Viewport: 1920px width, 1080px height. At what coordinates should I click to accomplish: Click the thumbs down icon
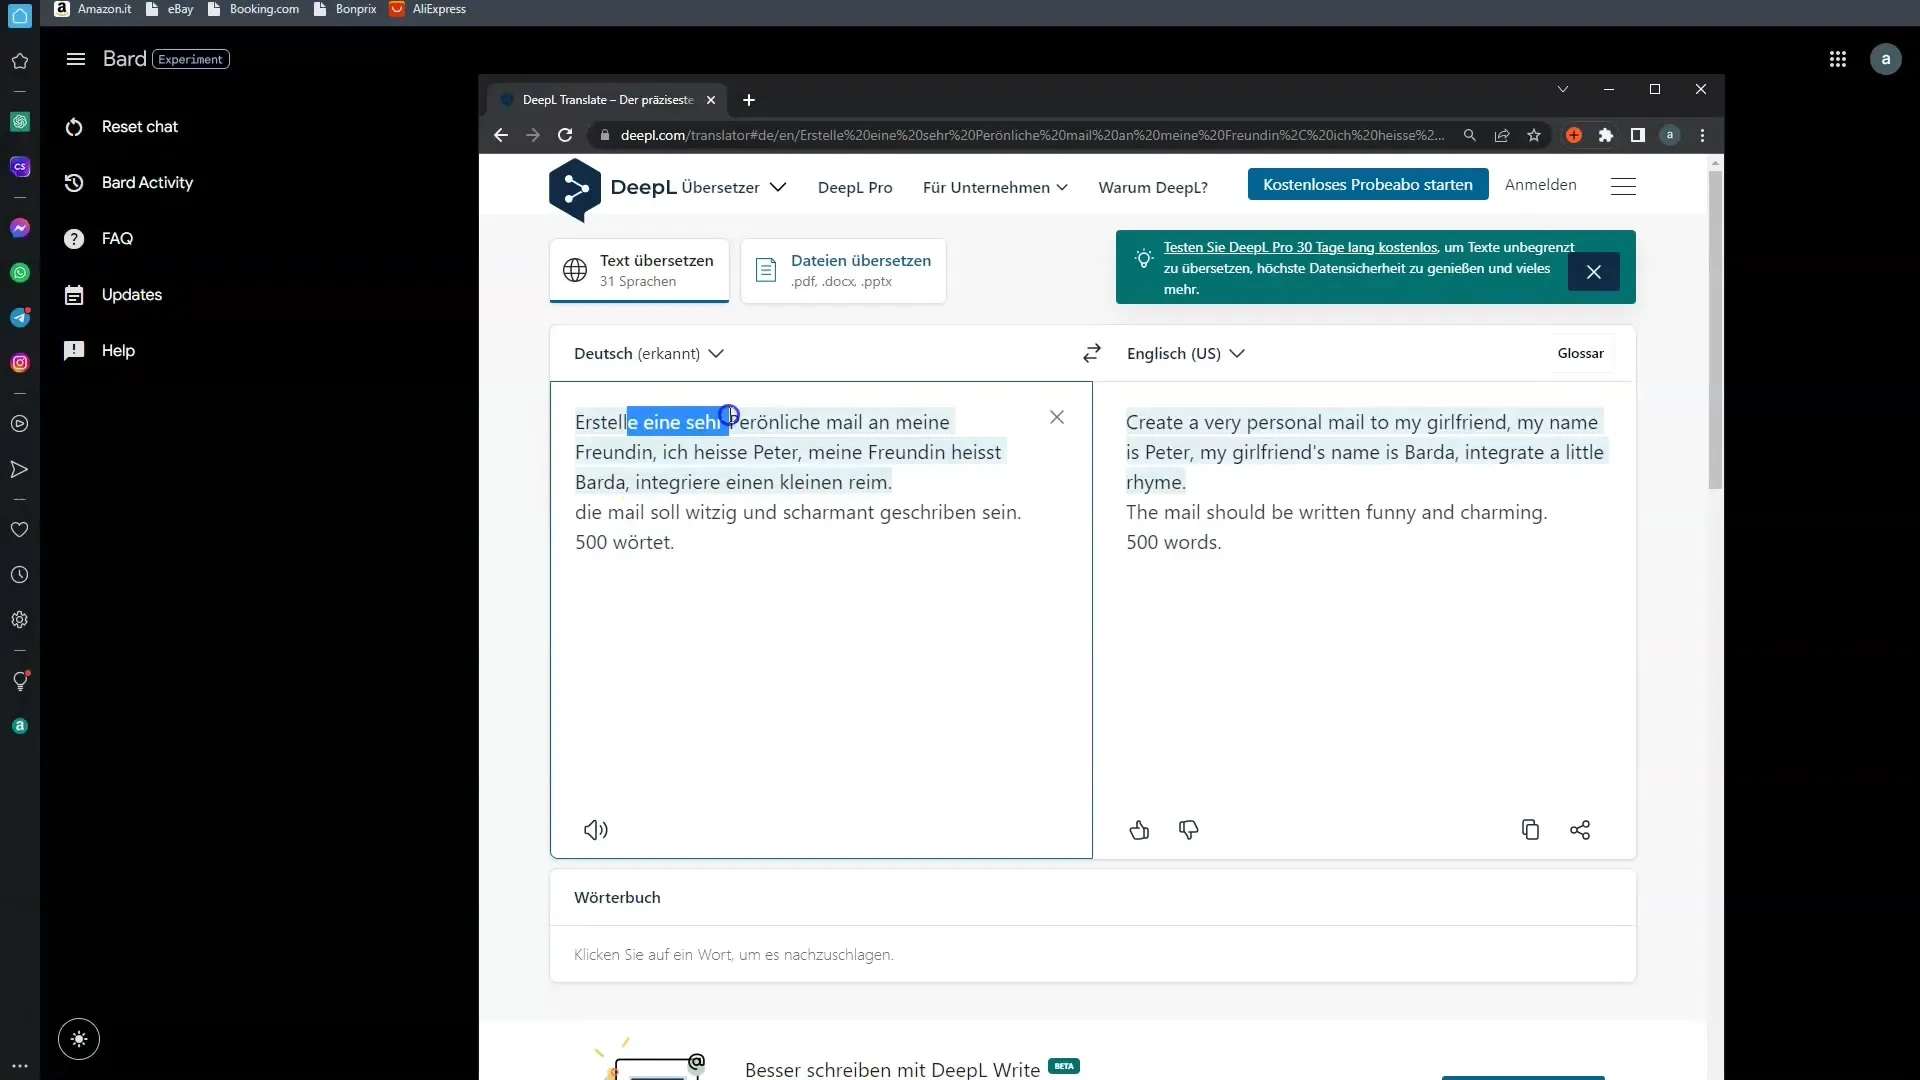pyautogui.click(x=1188, y=829)
